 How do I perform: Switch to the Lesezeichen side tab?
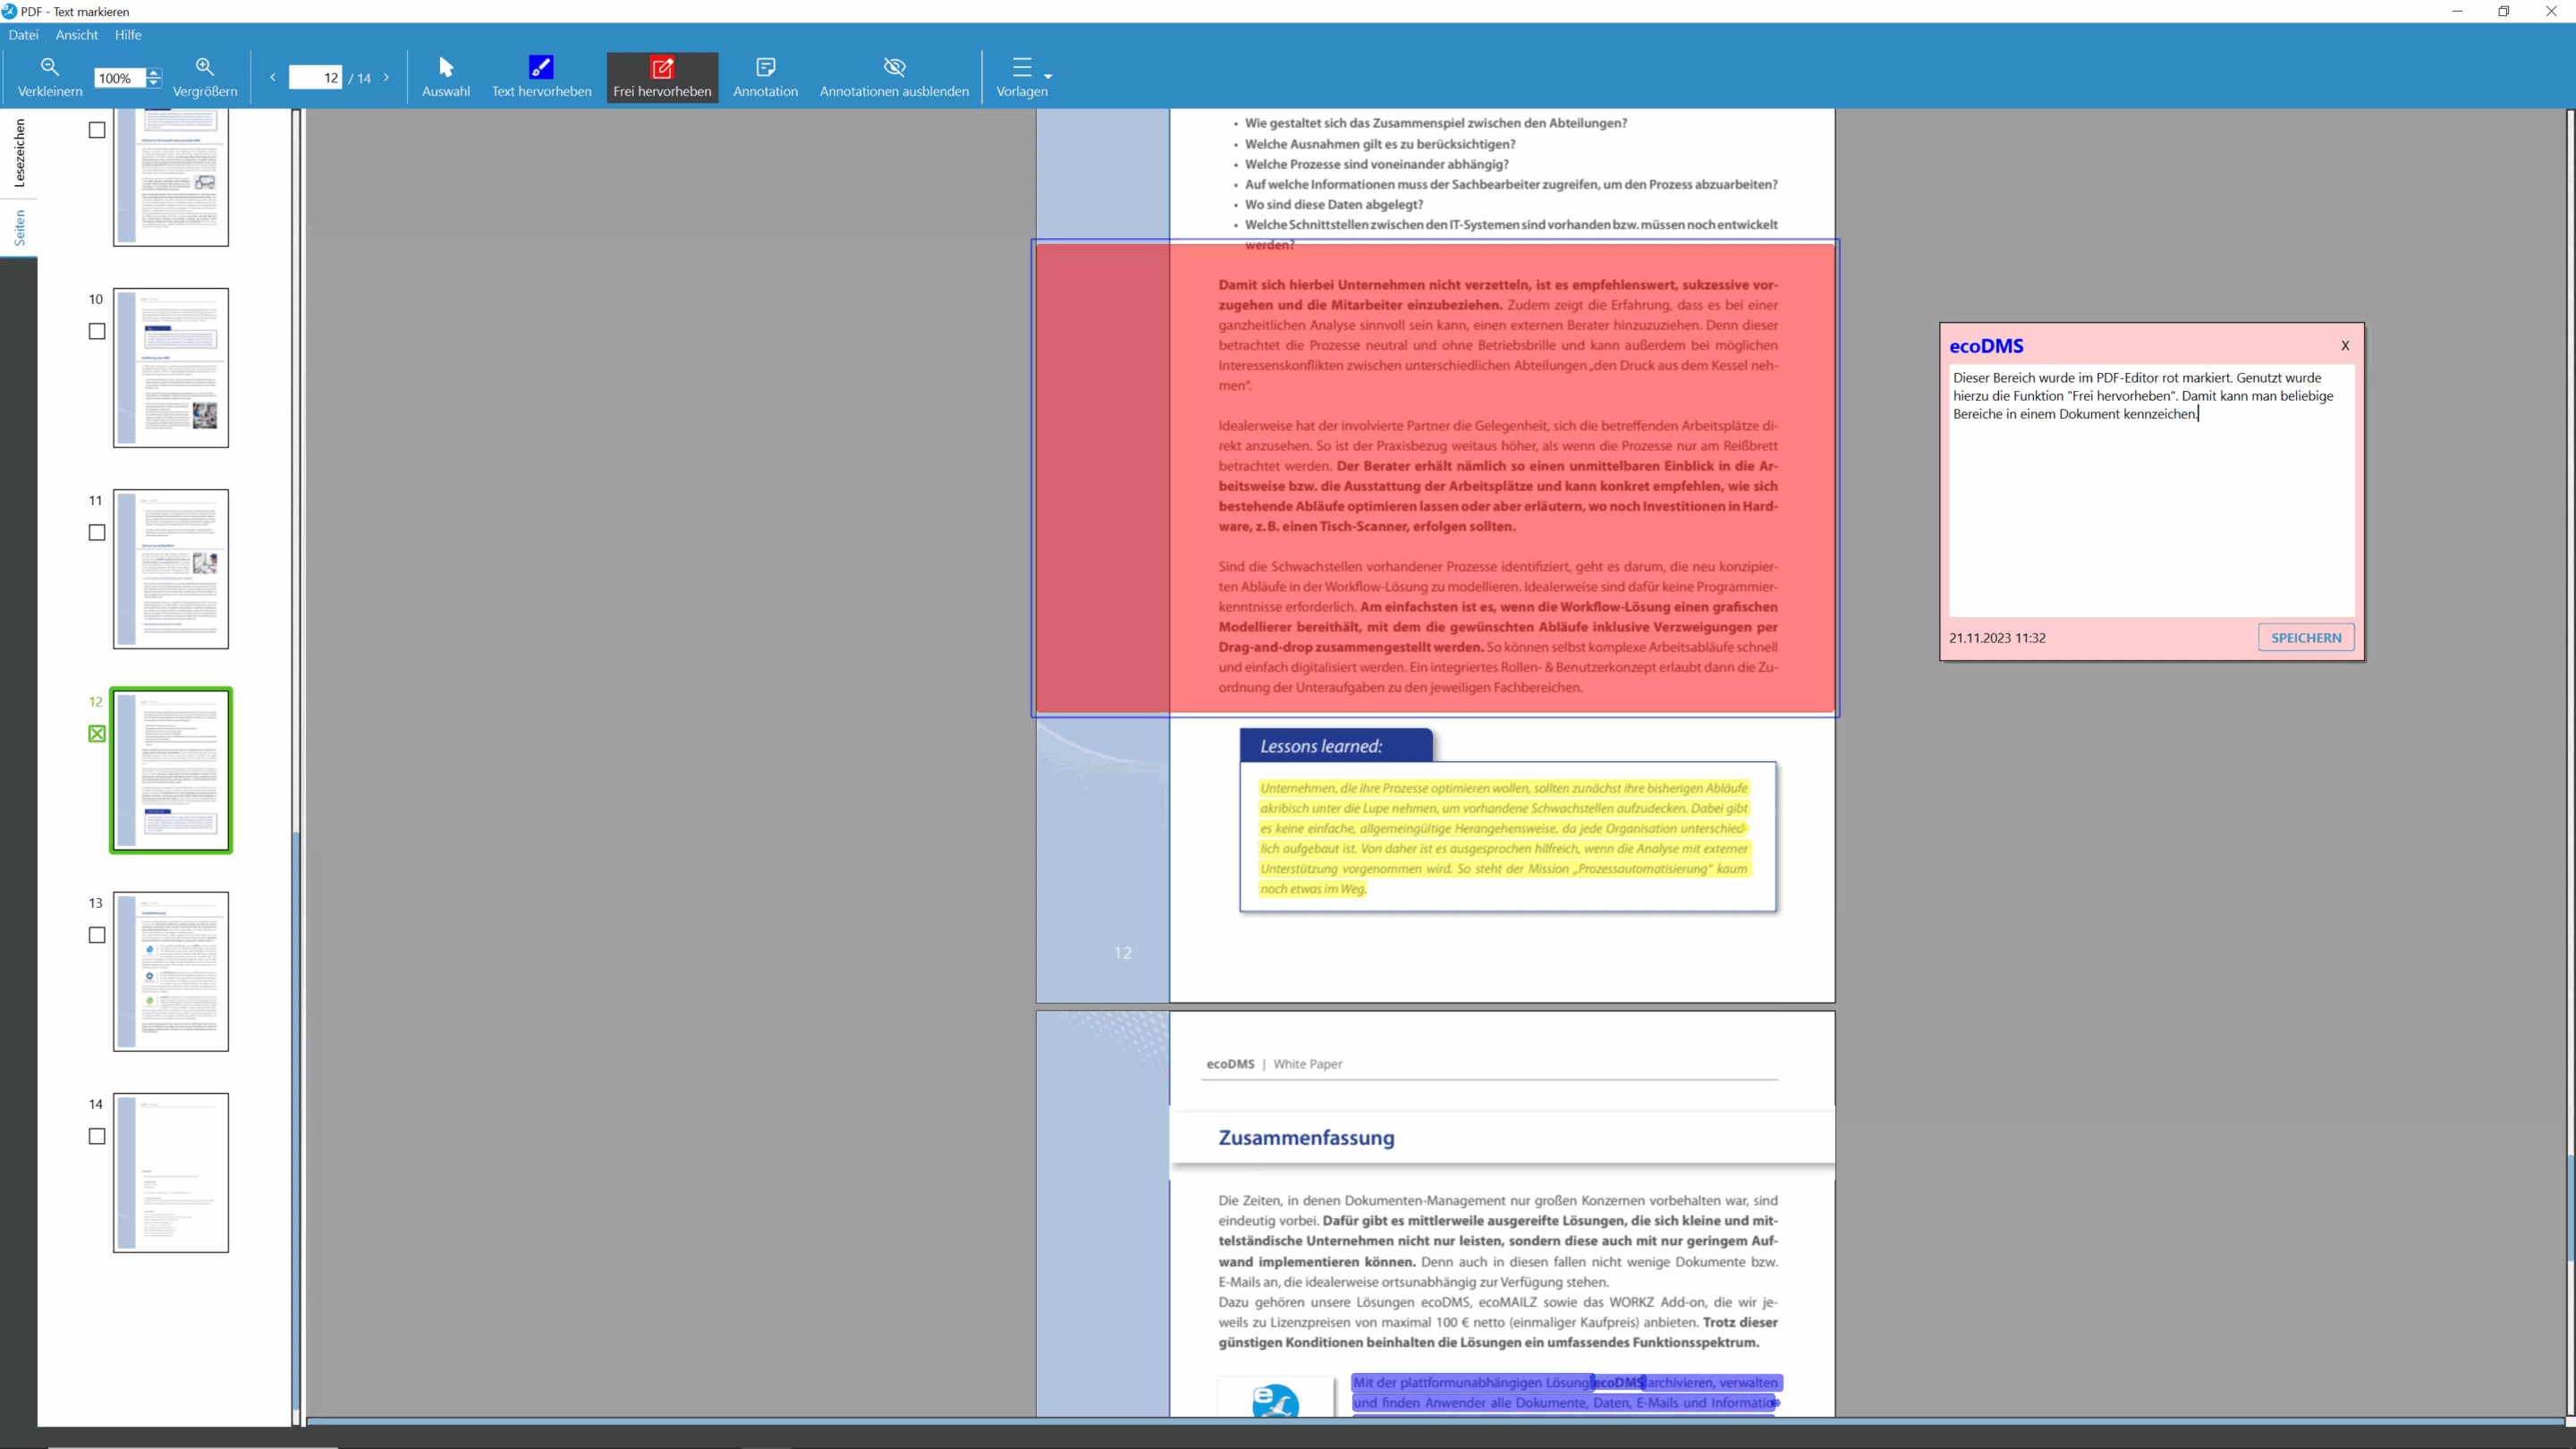coord(19,152)
